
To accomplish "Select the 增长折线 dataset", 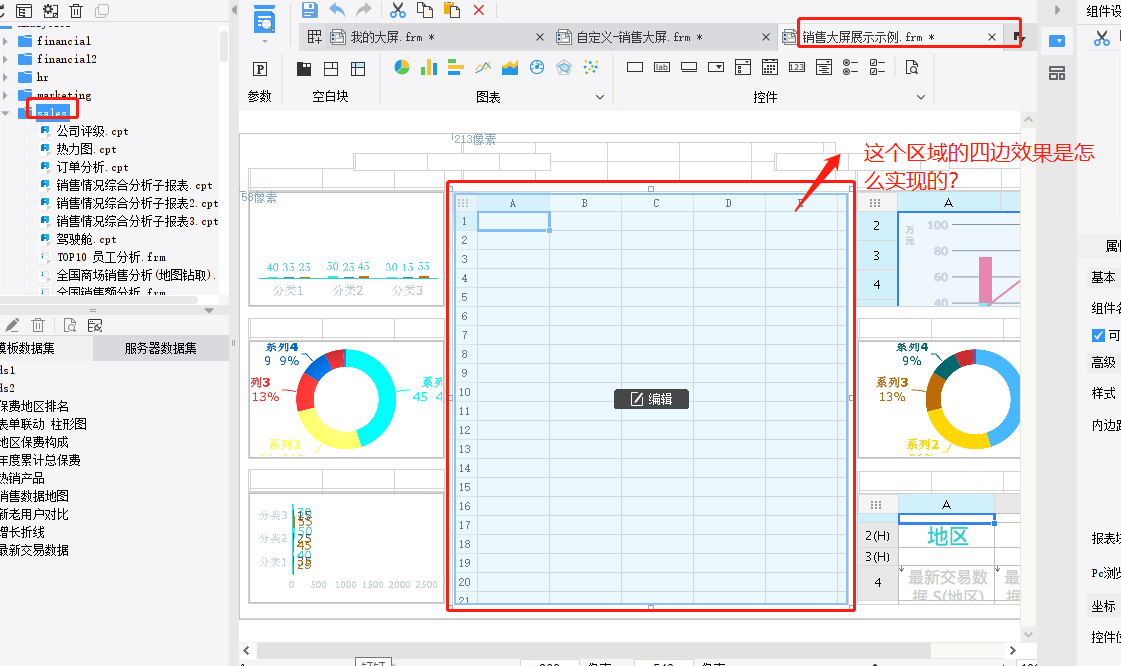I will click(x=22, y=532).
